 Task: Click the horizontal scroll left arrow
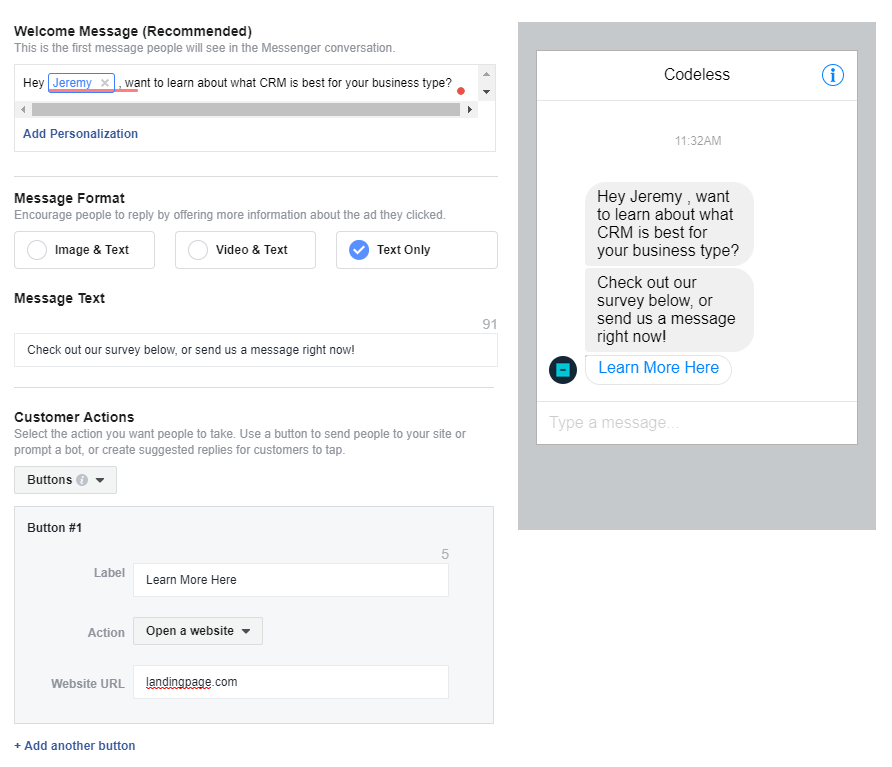coord(23,109)
